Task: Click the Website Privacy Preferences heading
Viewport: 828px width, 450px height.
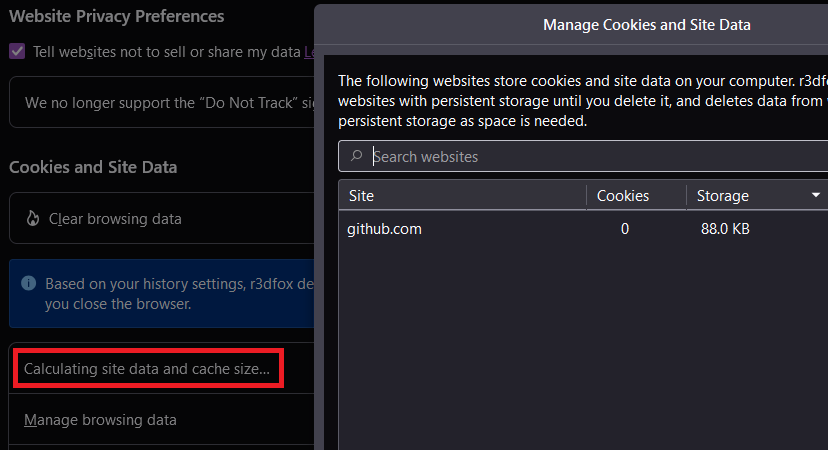Action: tap(116, 16)
